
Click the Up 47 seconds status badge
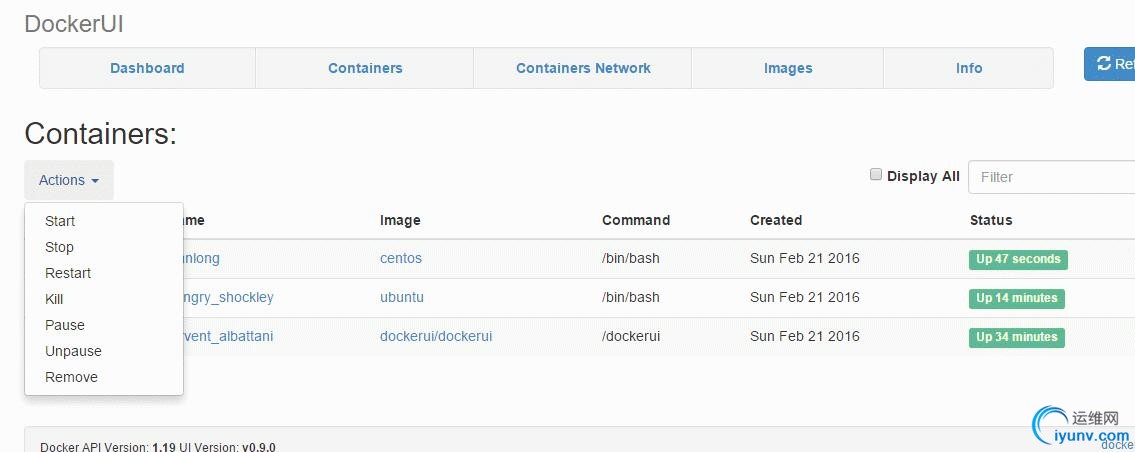point(1018,259)
